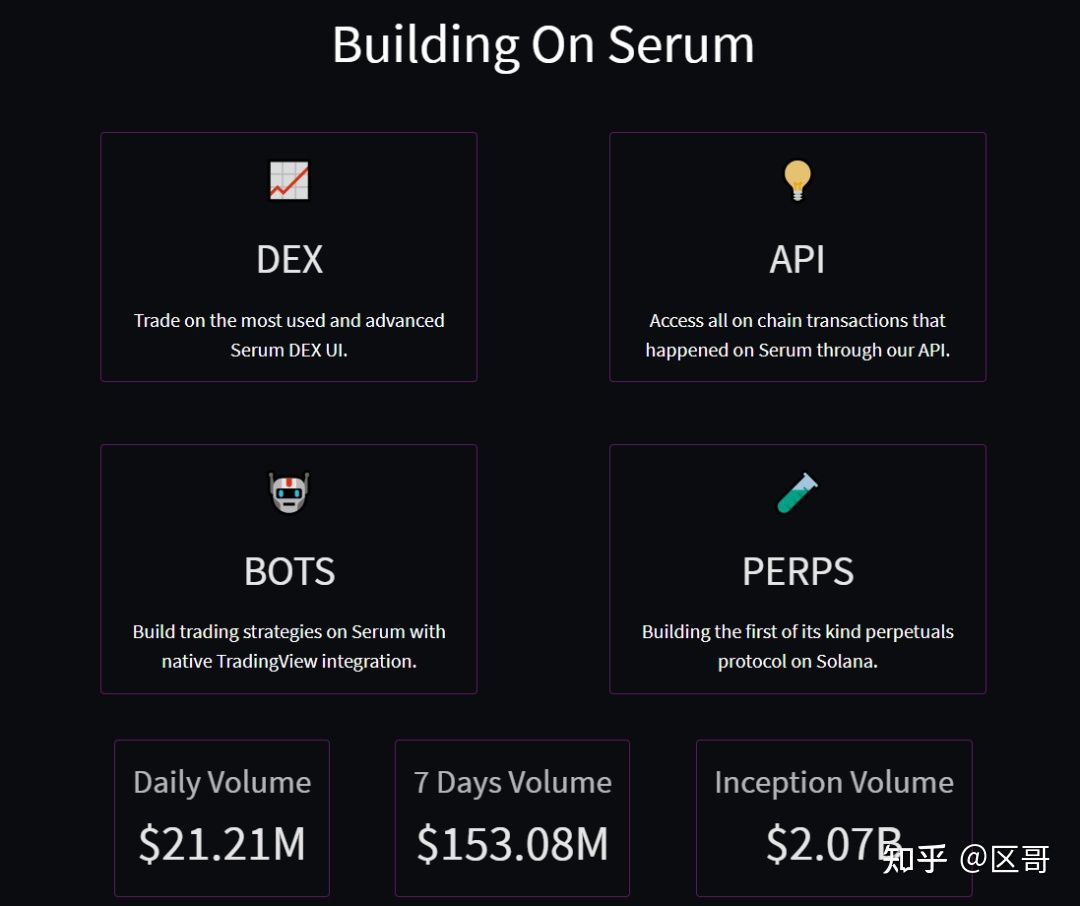The height and width of the screenshot is (906, 1080).
Task: Open the API heading
Action: tap(797, 260)
